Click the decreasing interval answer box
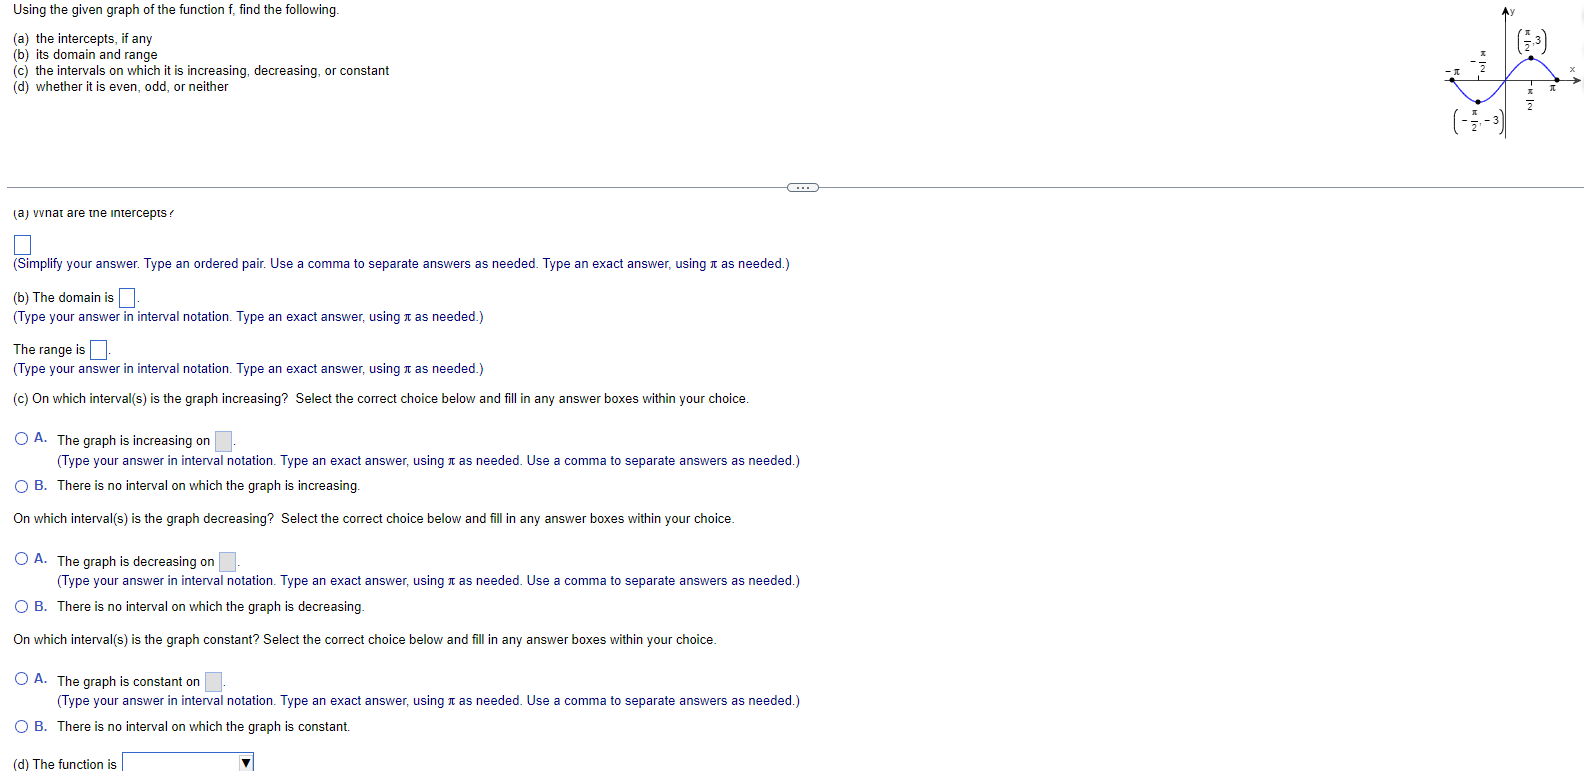This screenshot has width=1584, height=776. (x=228, y=562)
